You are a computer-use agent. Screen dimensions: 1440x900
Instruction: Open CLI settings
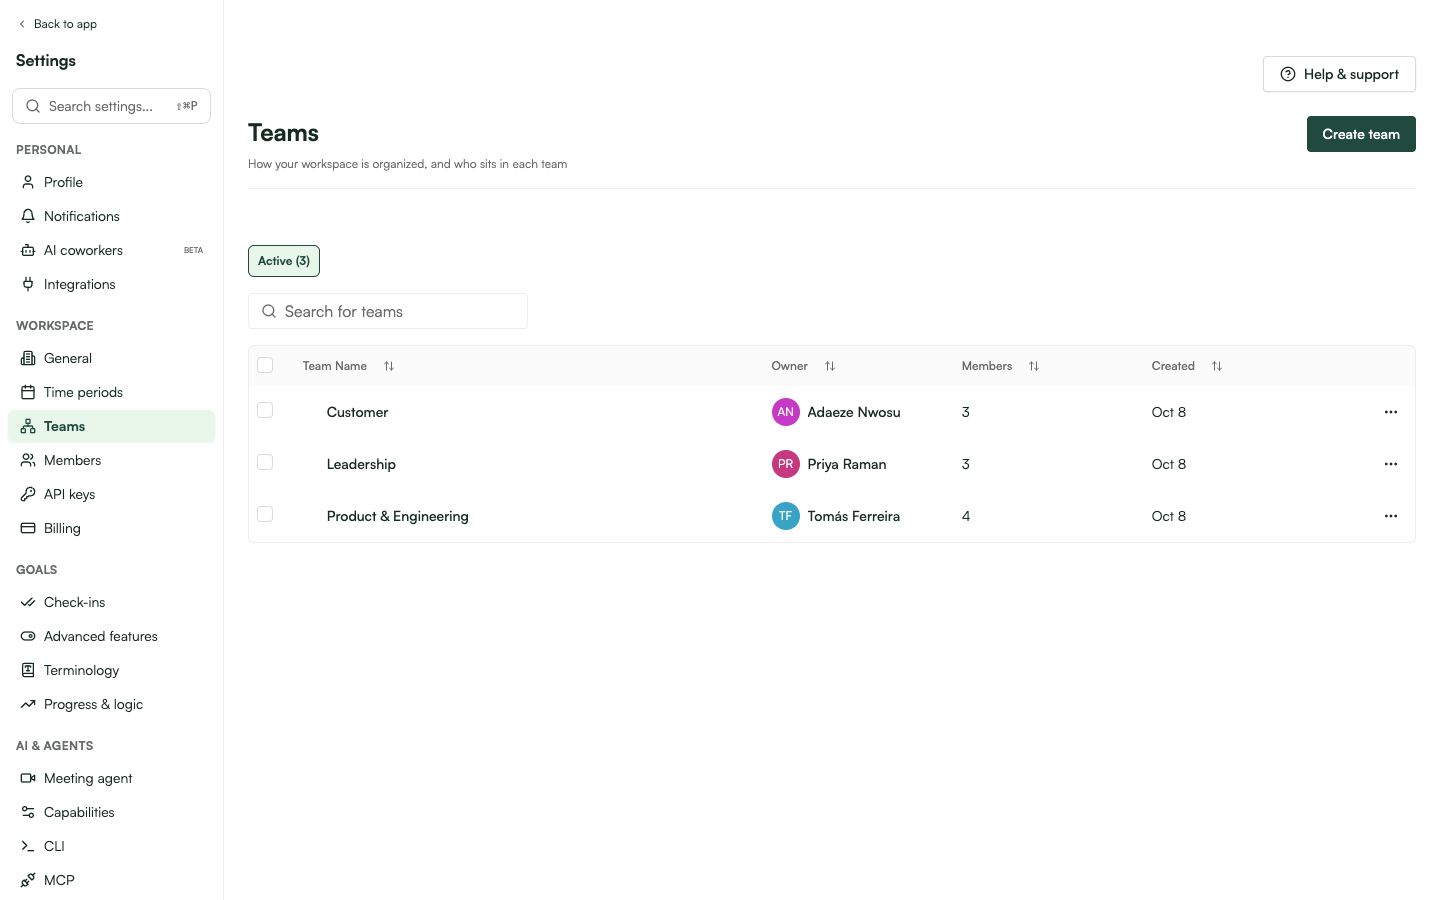point(111,846)
